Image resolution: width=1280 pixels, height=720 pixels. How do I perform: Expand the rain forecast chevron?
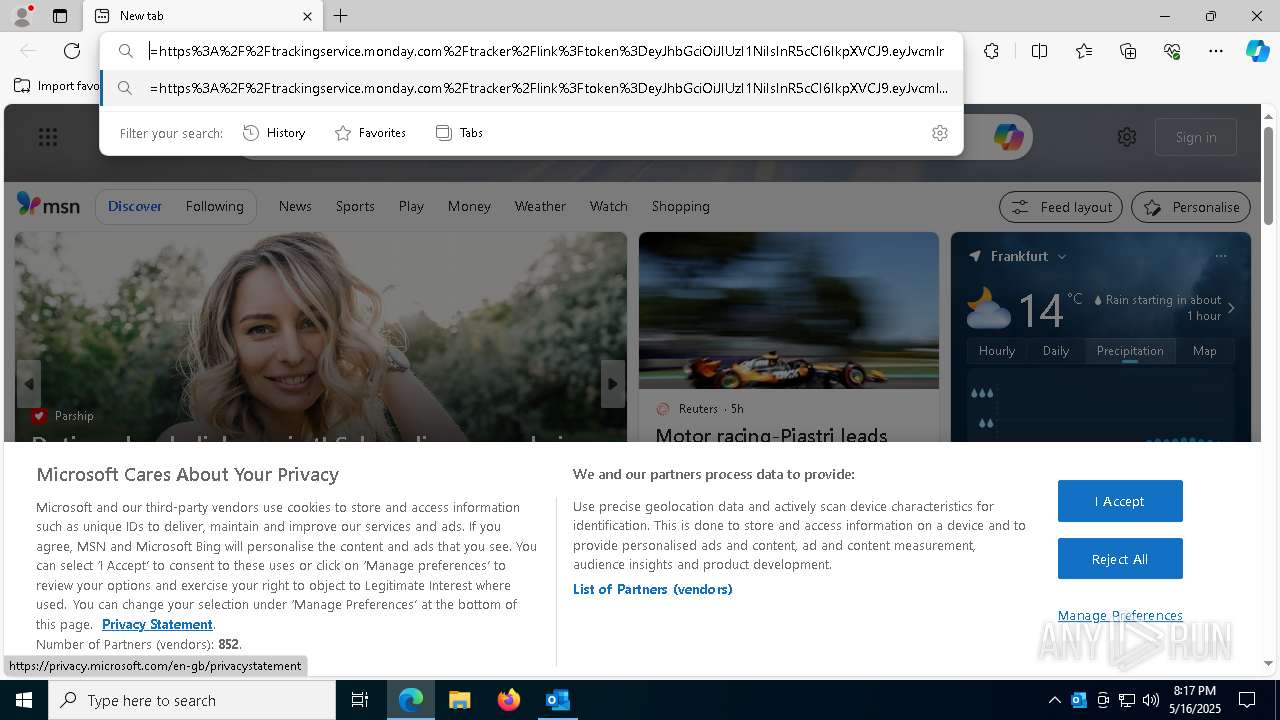[x=1231, y=308]
